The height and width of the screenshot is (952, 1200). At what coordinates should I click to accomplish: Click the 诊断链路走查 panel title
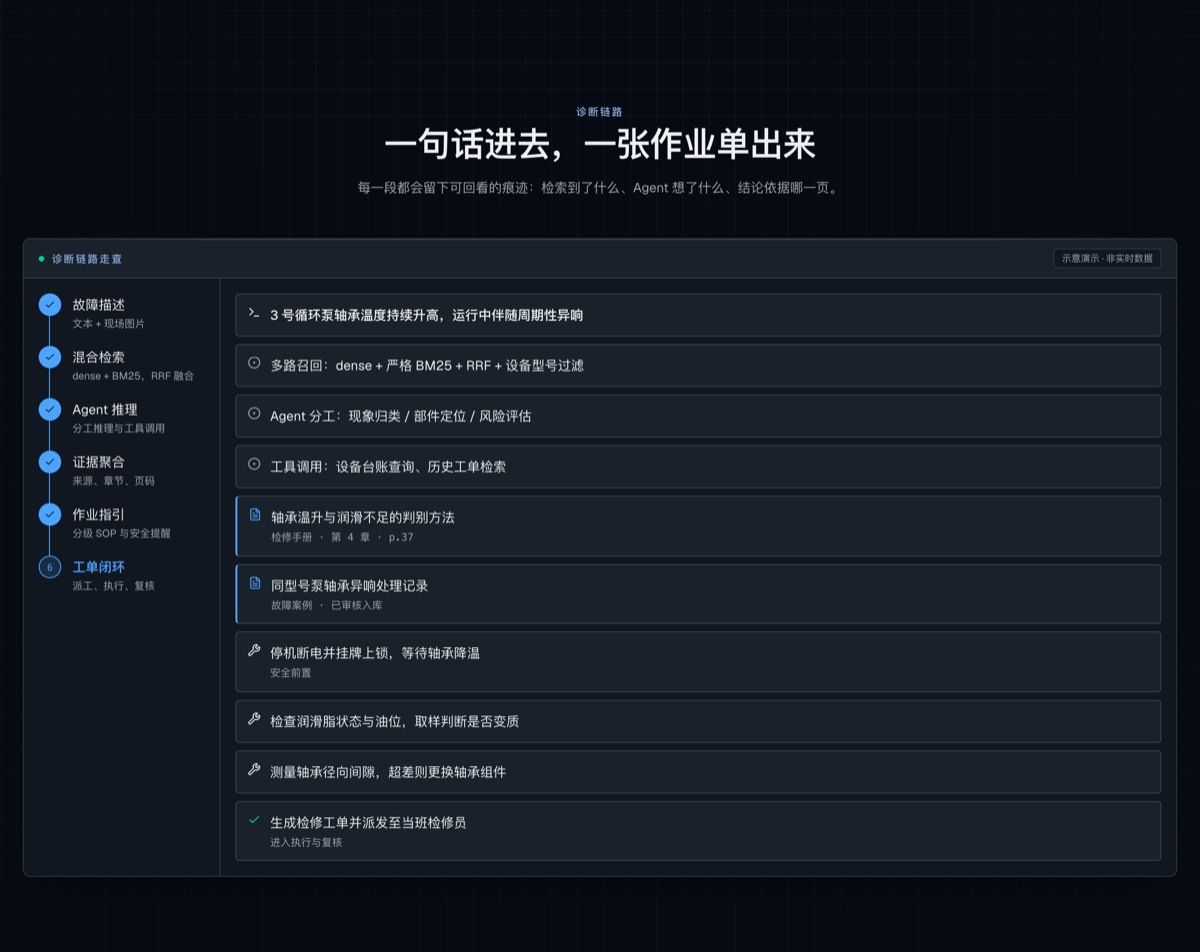tap(87, 259)
